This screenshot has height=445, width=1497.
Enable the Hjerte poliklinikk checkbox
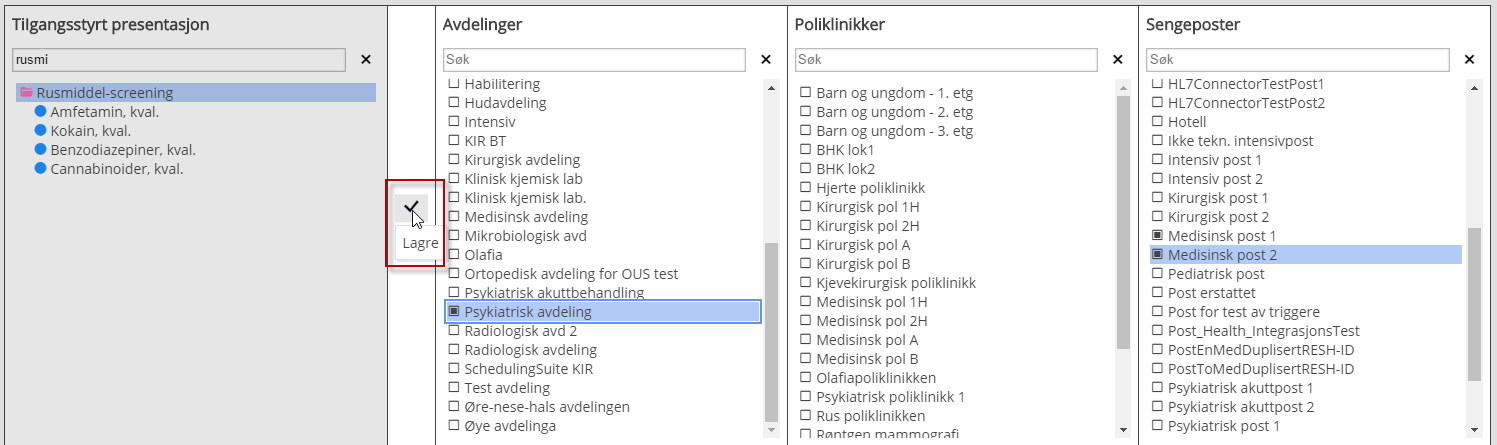click(x=806, y=188)
